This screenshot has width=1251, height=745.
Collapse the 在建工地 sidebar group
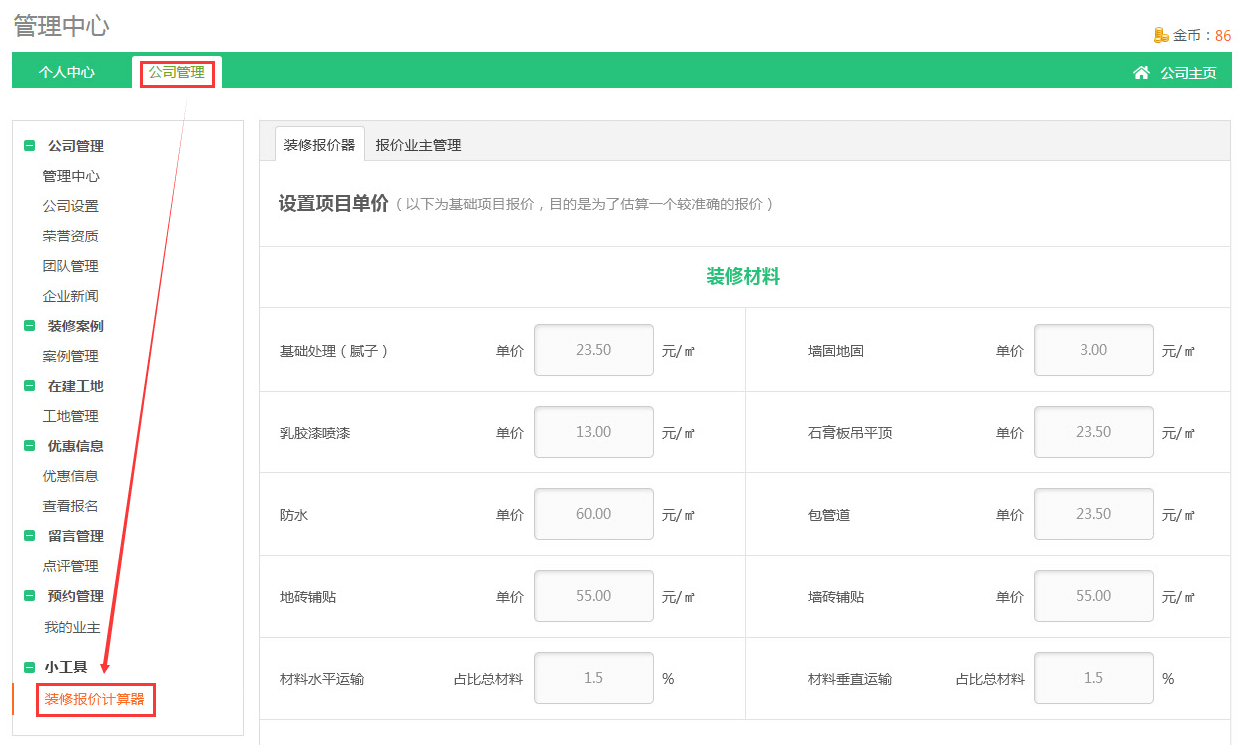29,386
